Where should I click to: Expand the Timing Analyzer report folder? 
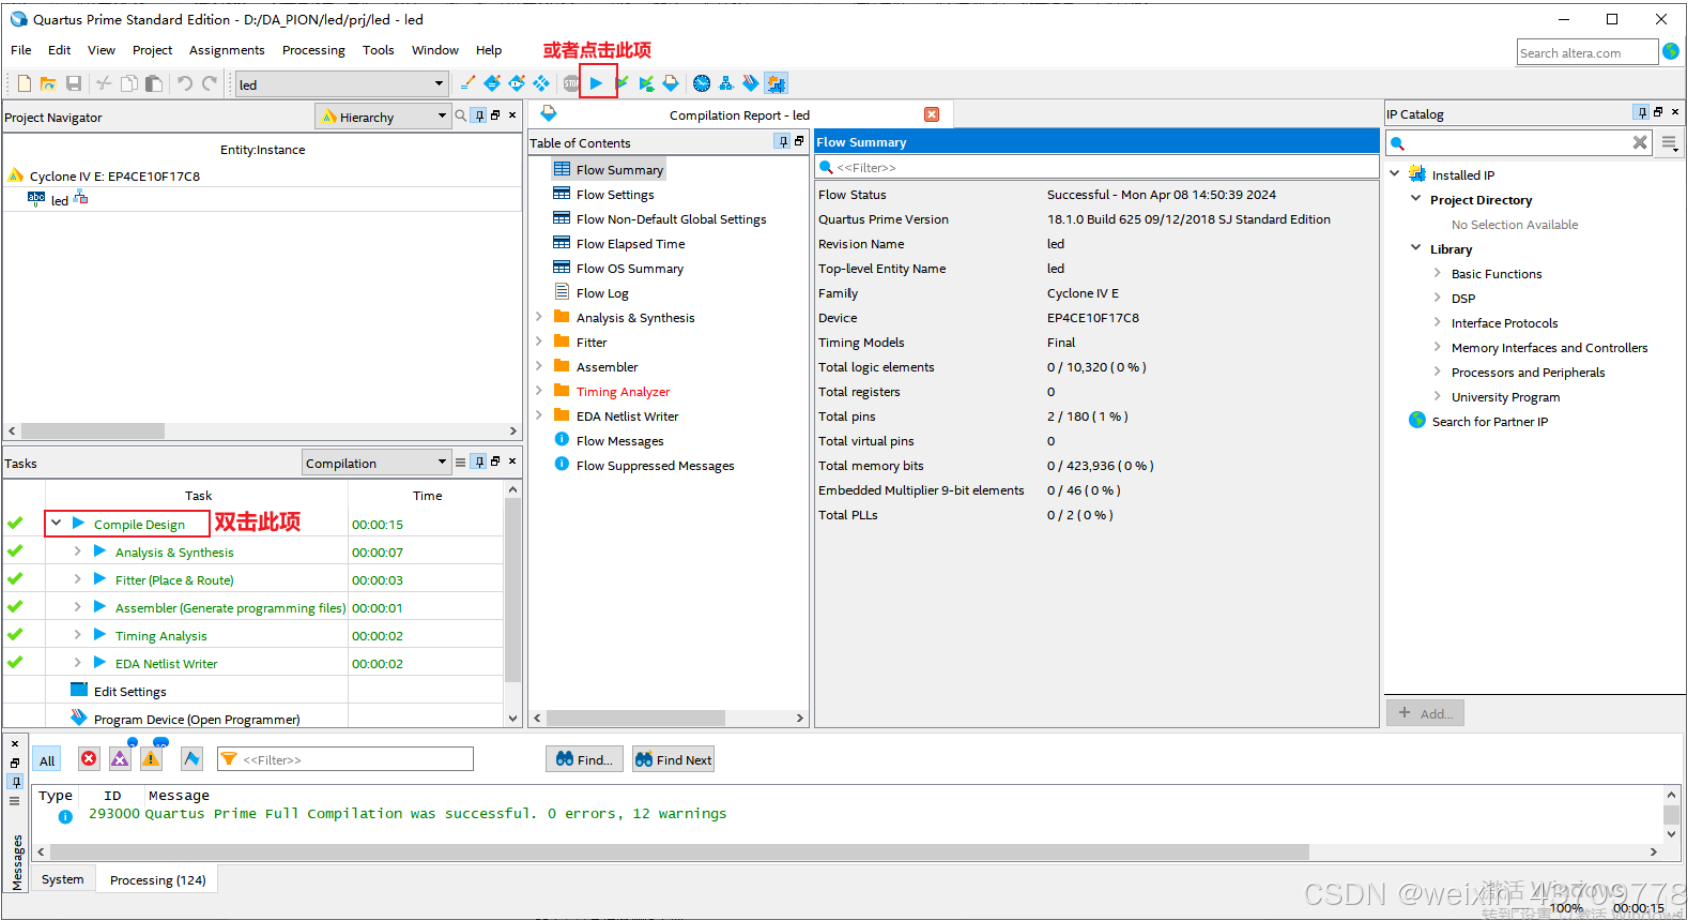pyautogui.click(x=539, y=390)
